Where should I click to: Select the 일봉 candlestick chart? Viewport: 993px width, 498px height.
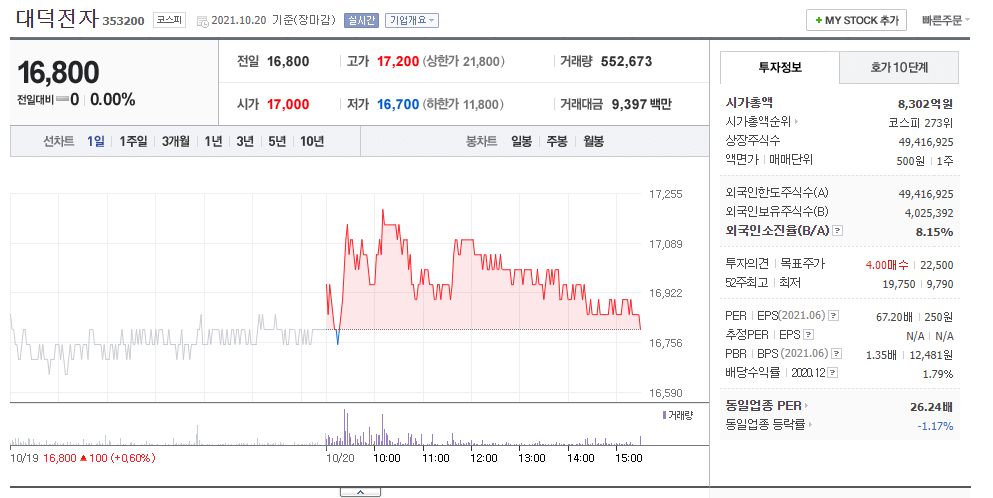[522, 141]
